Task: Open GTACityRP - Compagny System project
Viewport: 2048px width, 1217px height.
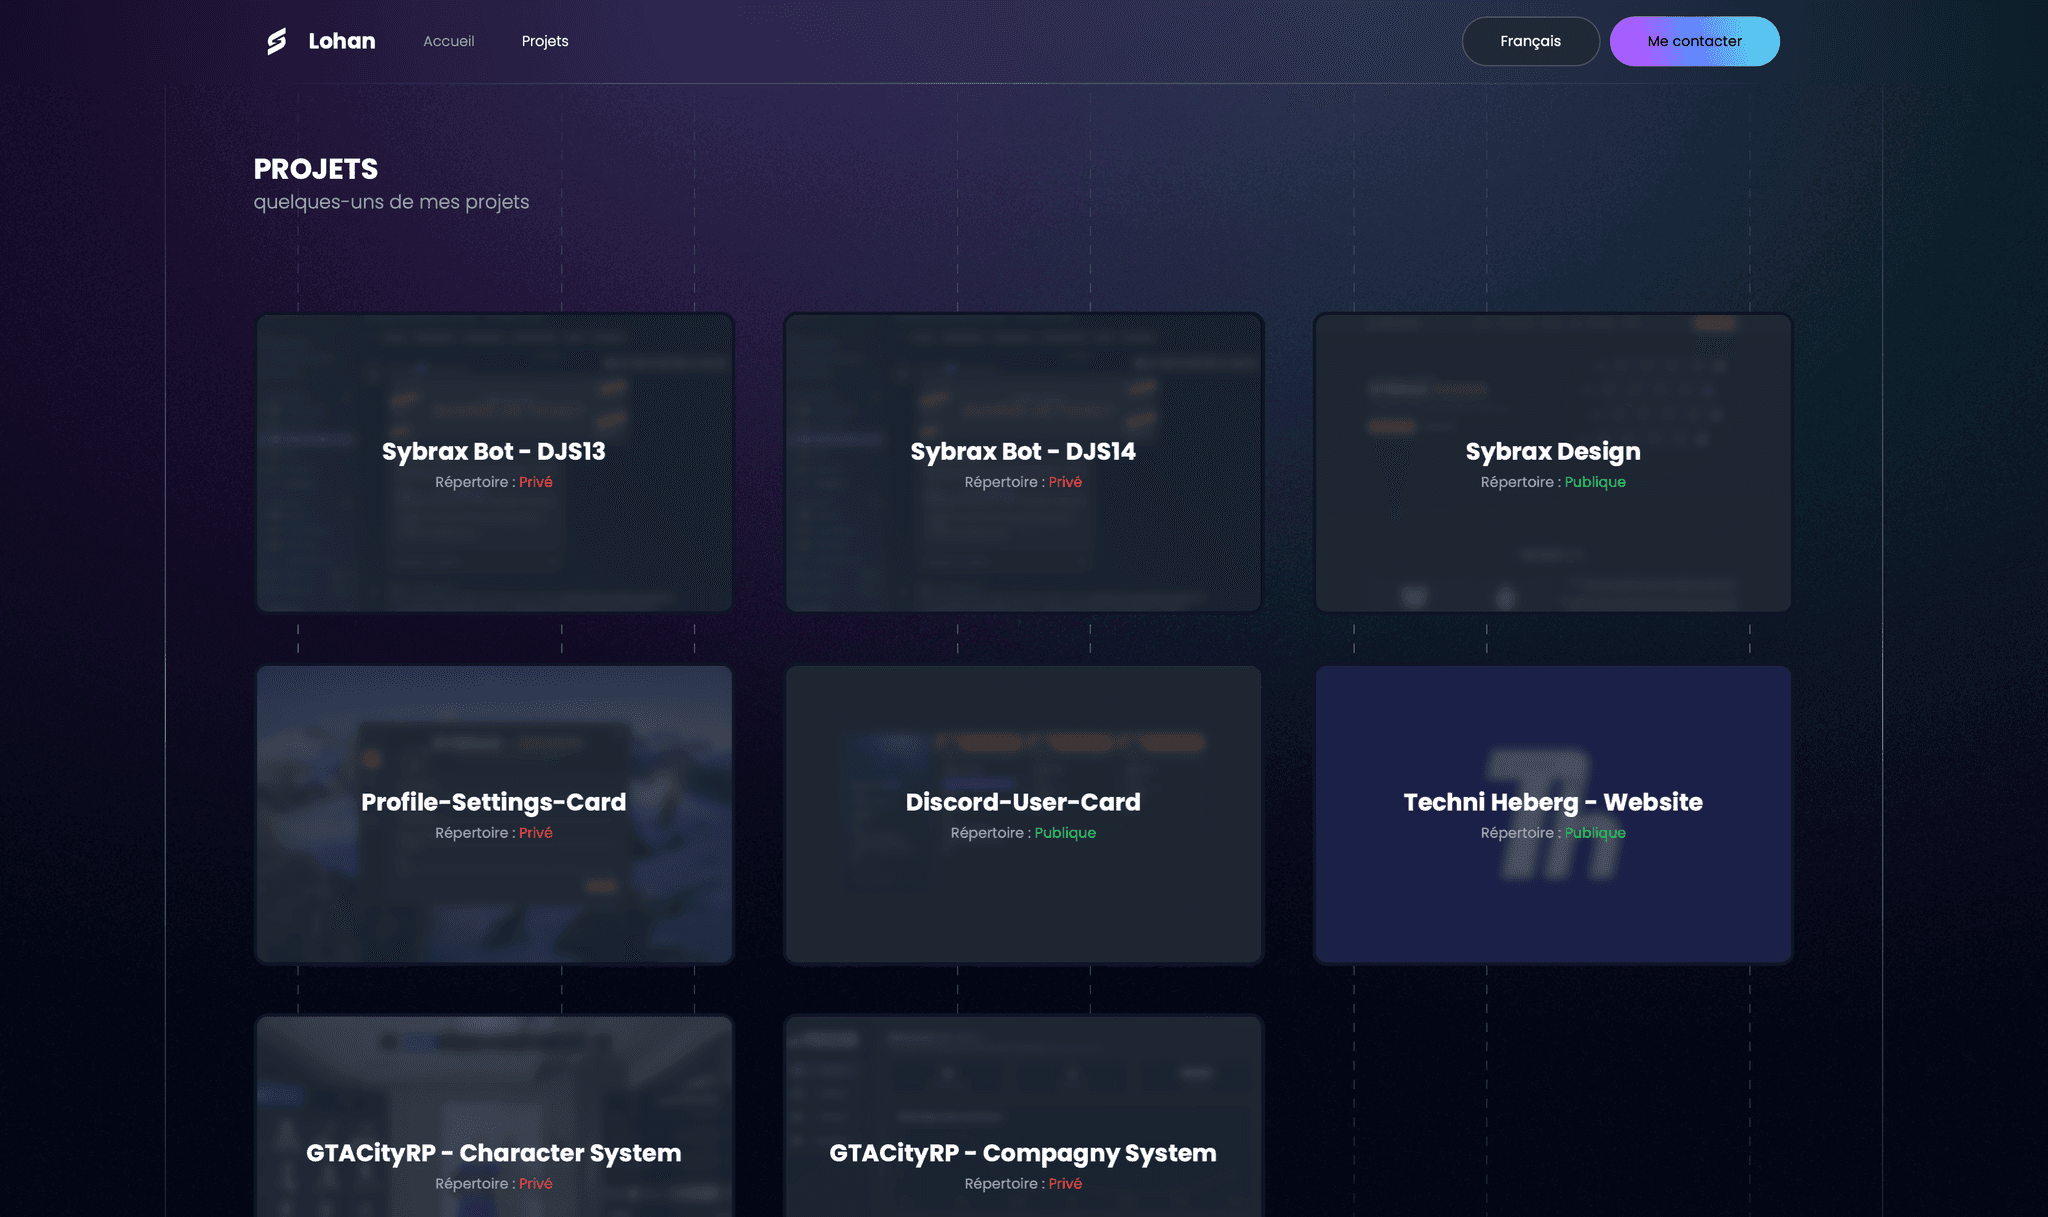Action: tap(1023, 1152)
